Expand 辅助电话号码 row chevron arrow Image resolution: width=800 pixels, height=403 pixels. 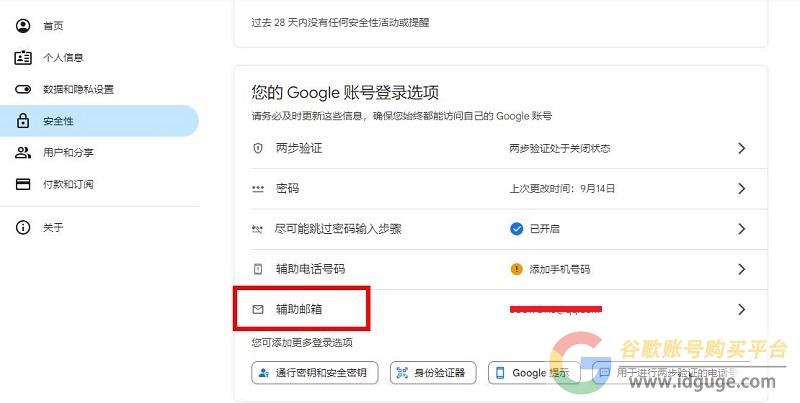click(742, 269)
